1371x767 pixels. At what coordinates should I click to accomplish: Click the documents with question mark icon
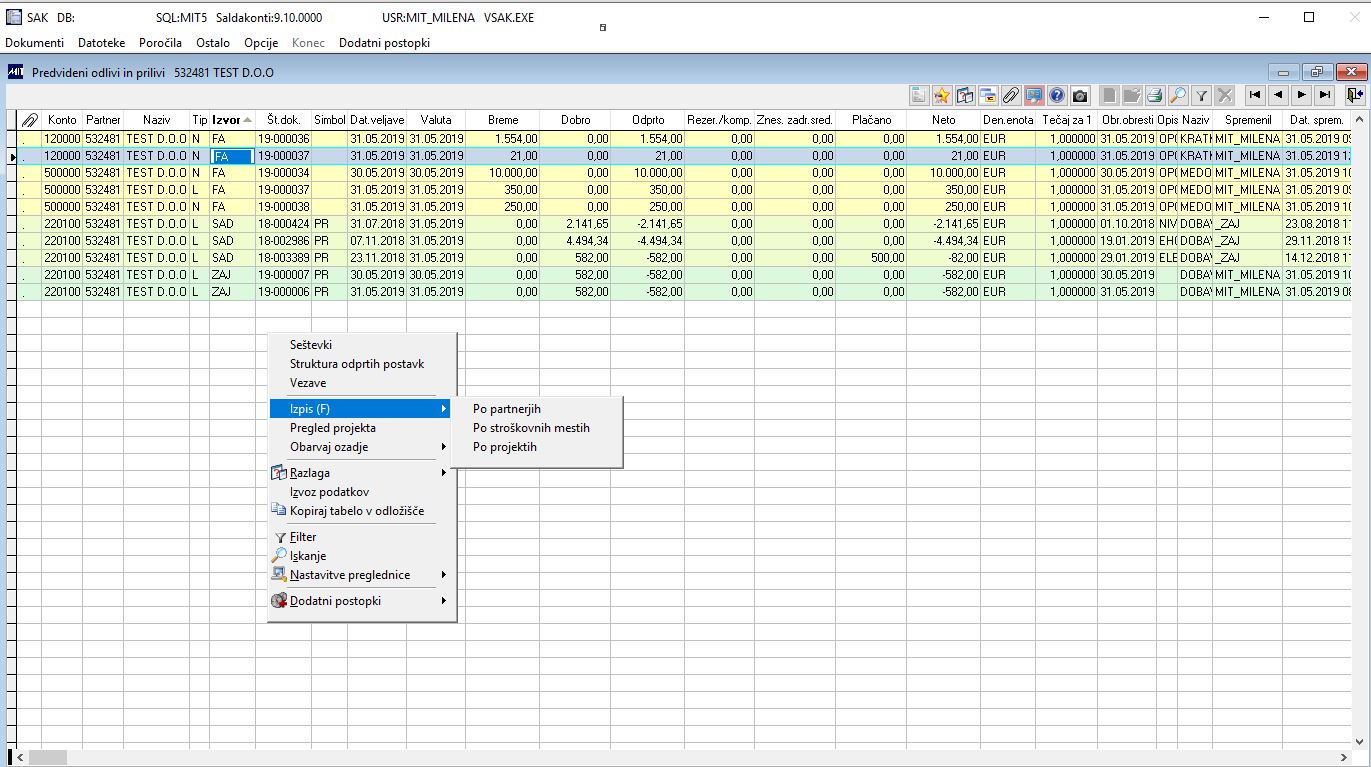pos(965,95)
